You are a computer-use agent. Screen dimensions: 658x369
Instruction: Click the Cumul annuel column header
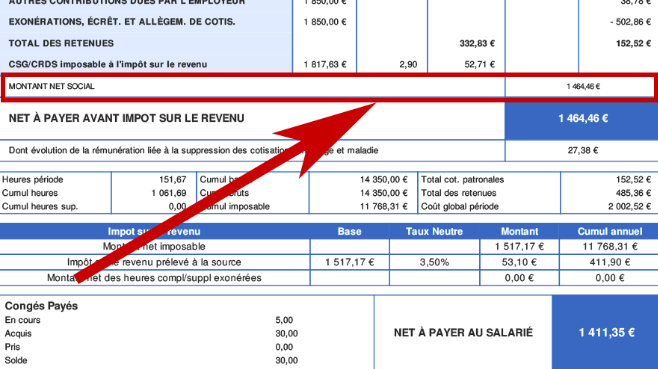pos(609,231)
